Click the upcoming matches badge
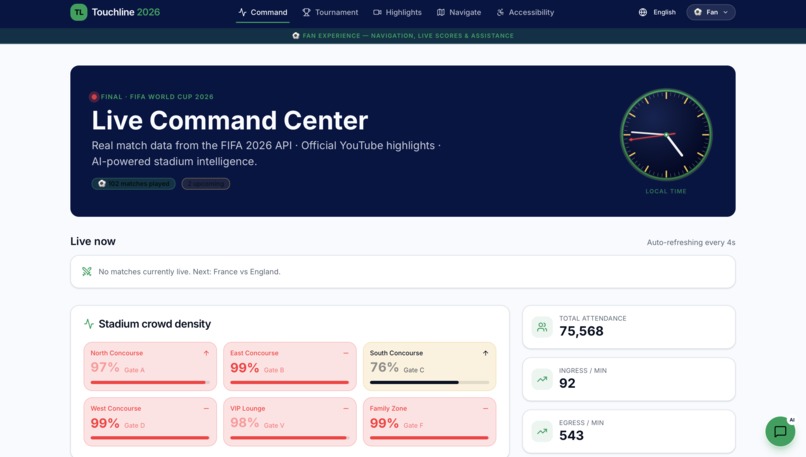 206,184
